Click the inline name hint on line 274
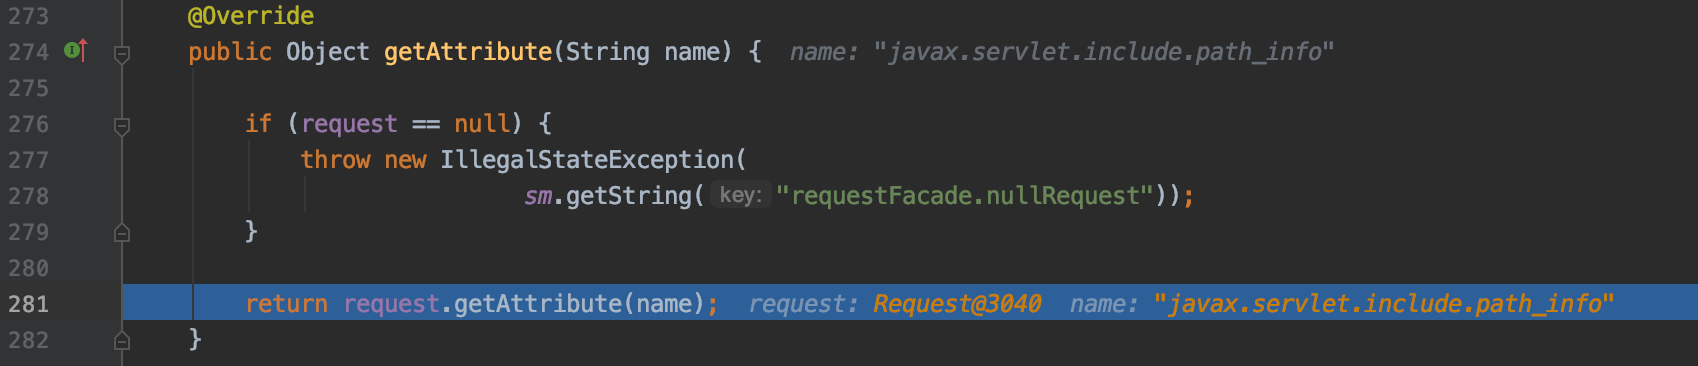 (1061, 52)
